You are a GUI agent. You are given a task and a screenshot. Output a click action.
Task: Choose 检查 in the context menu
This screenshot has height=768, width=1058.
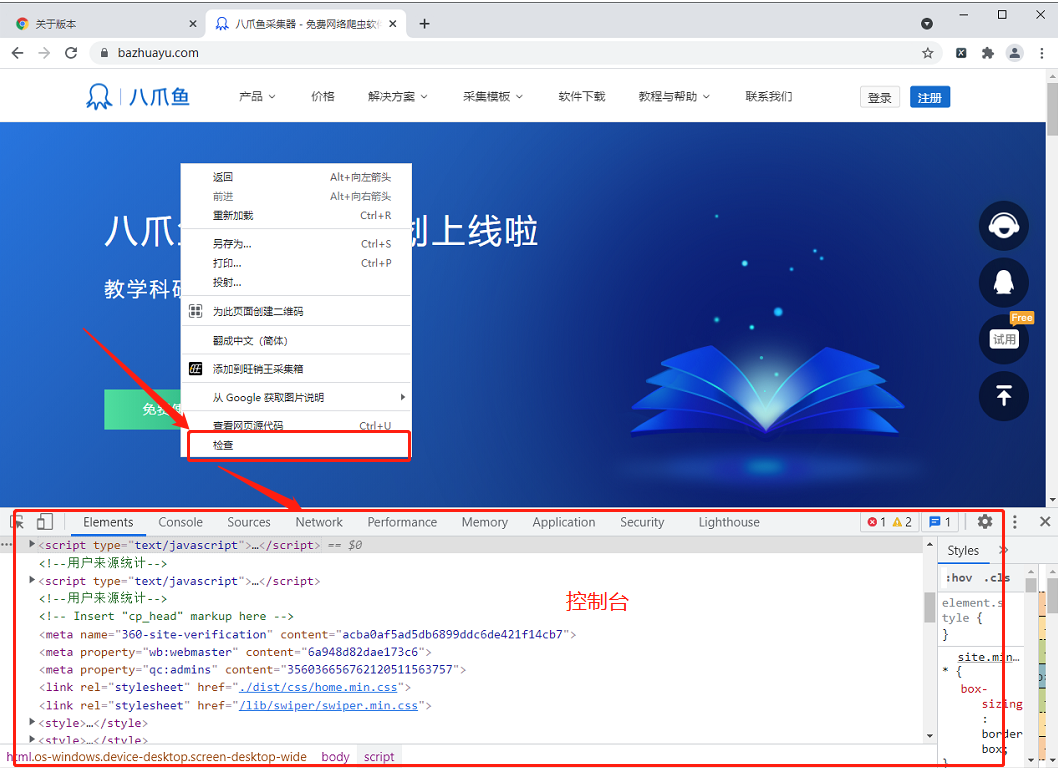(x=296, y=445)
